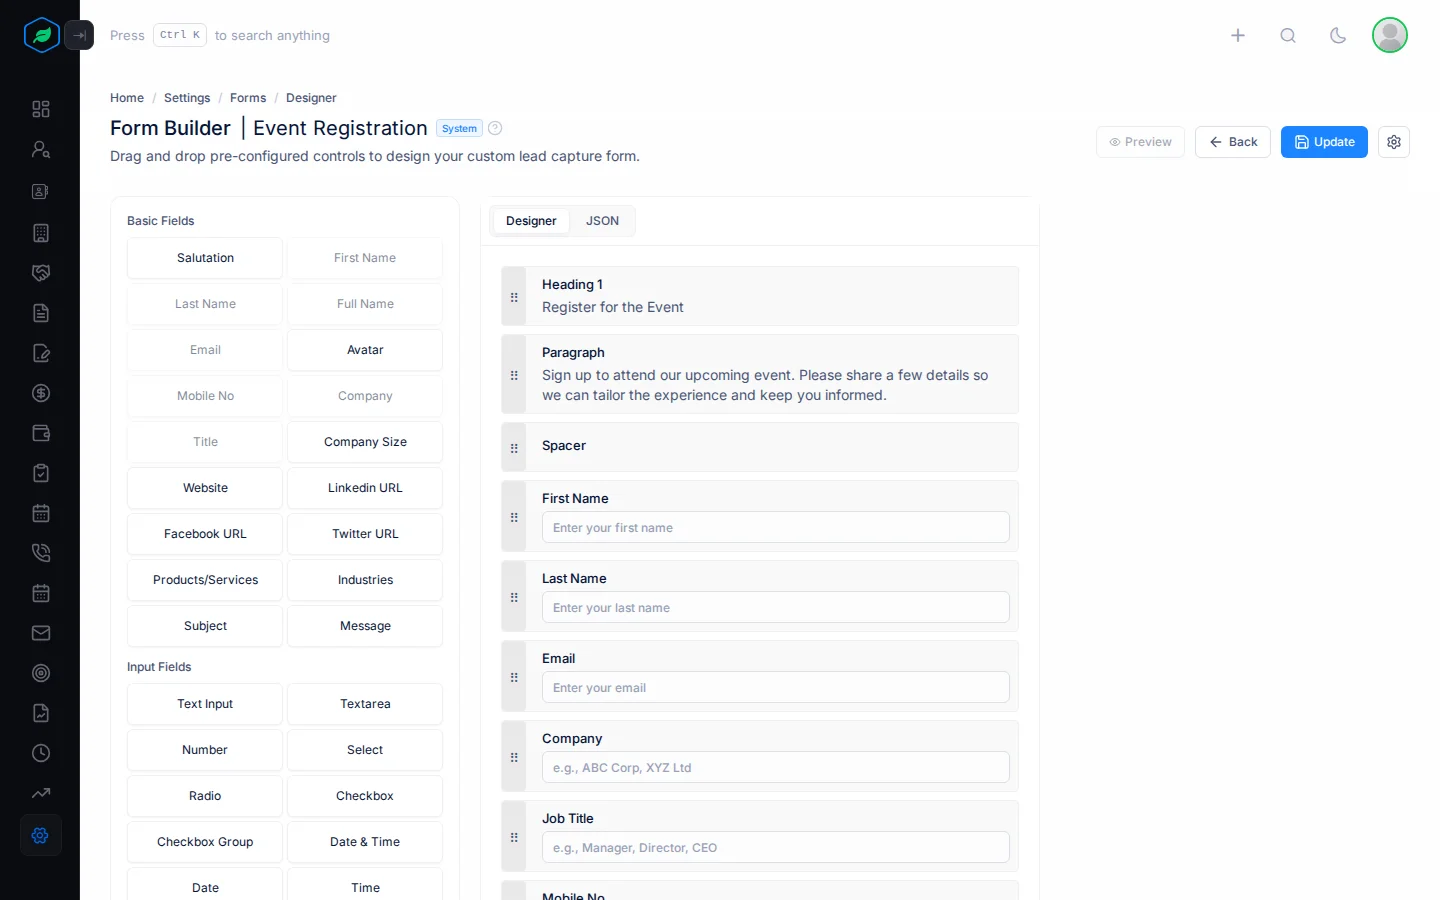Add the Select input control
1440x900 pixels.
365,750
